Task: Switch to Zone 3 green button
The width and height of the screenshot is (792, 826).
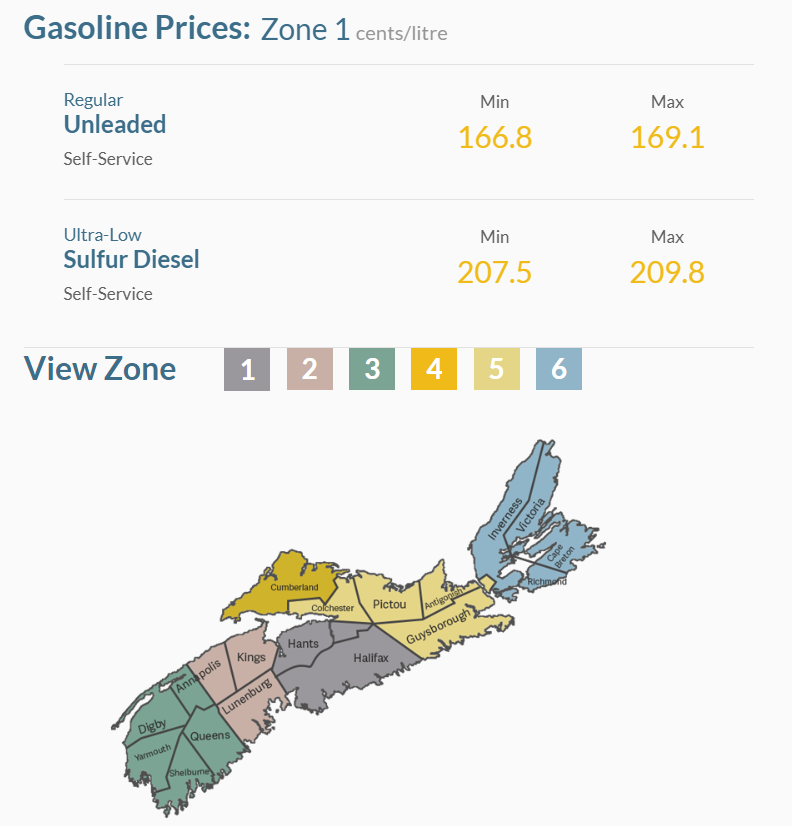Action: coord(372,369)
